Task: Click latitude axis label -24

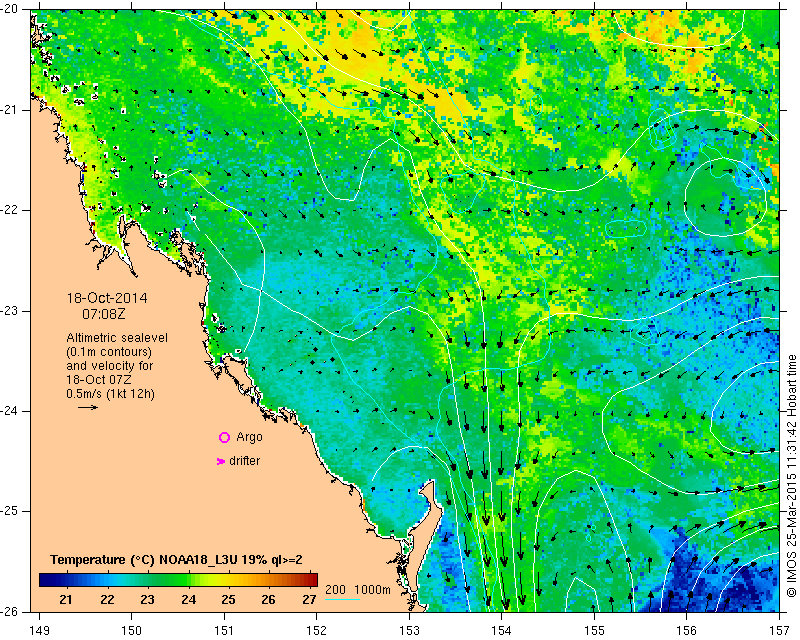Action: [9, 411]
